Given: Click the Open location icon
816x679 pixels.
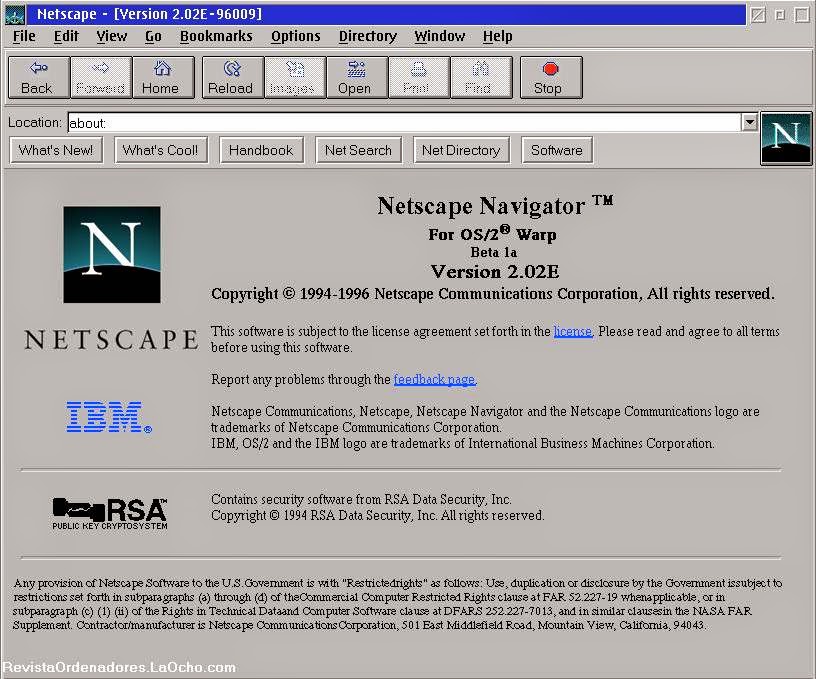Looking at the screenshot, I should click(357, 77).
